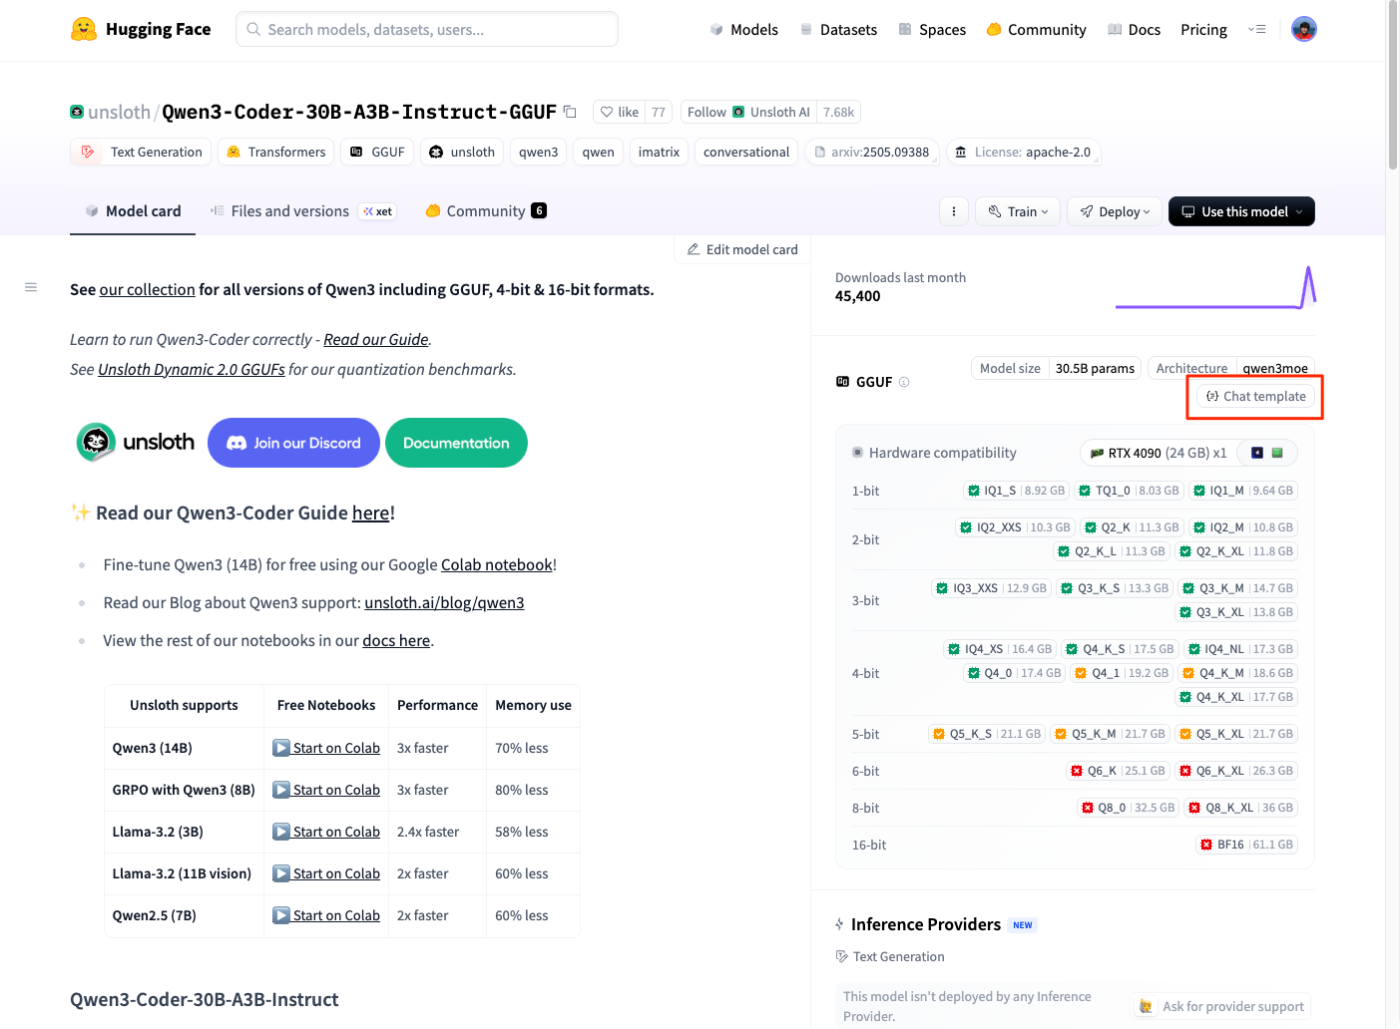Go to Spaces in top navigation
The width and height of the screenshot is (1400, 1029).
pos(932,29)
